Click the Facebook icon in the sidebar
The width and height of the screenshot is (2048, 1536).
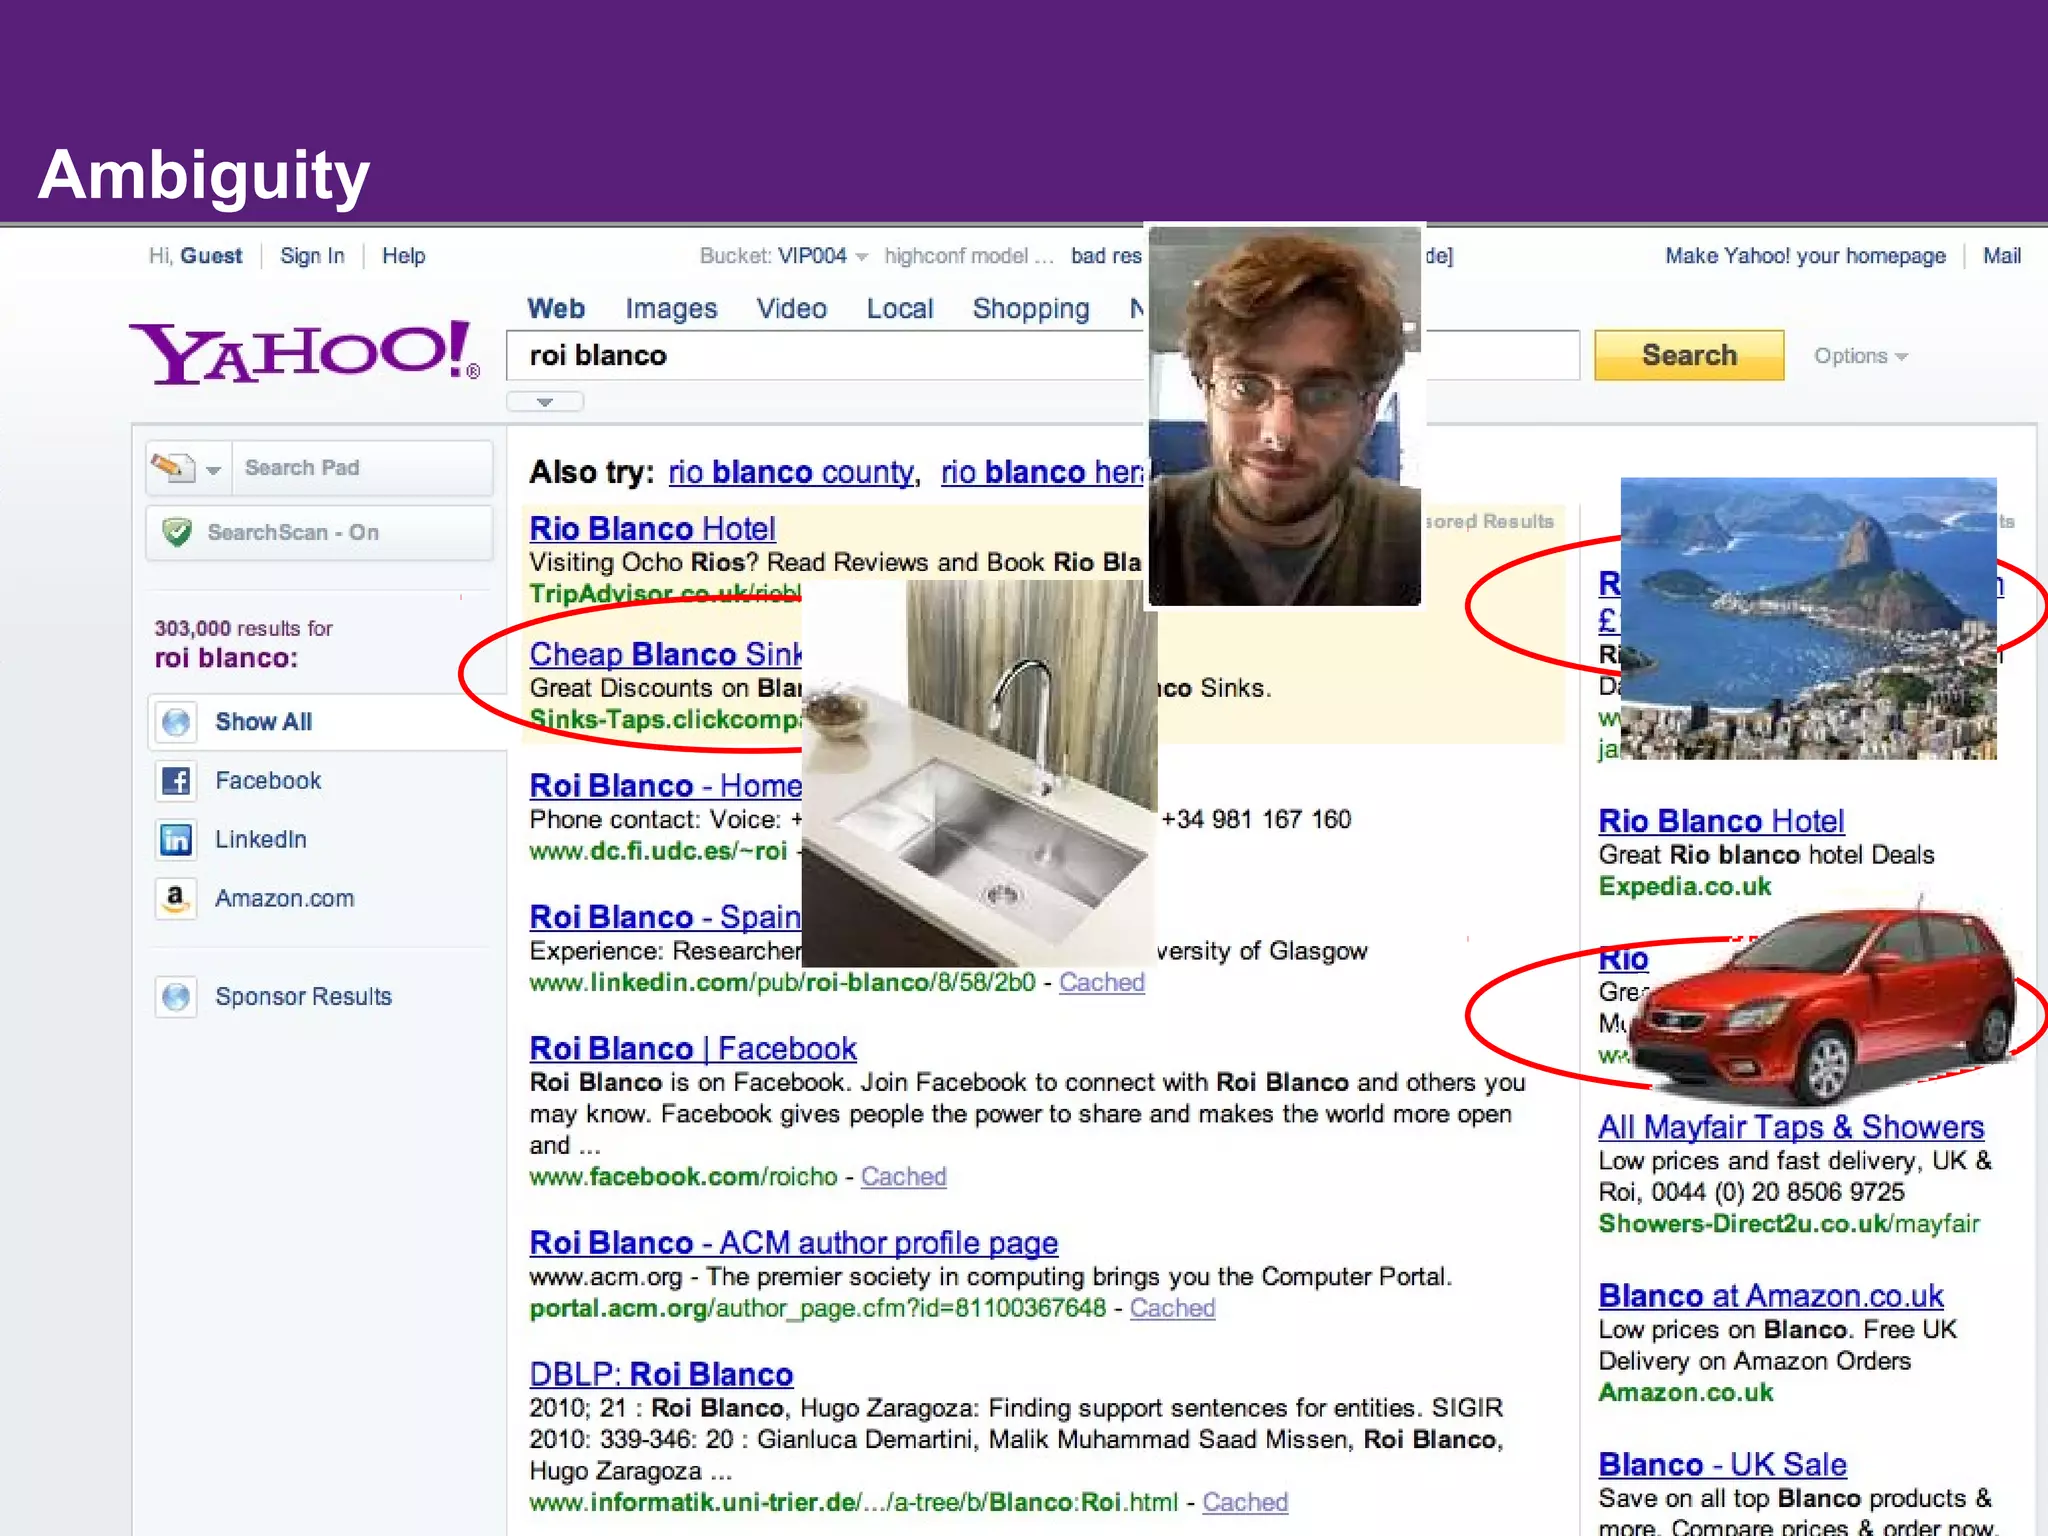[176, 781]
